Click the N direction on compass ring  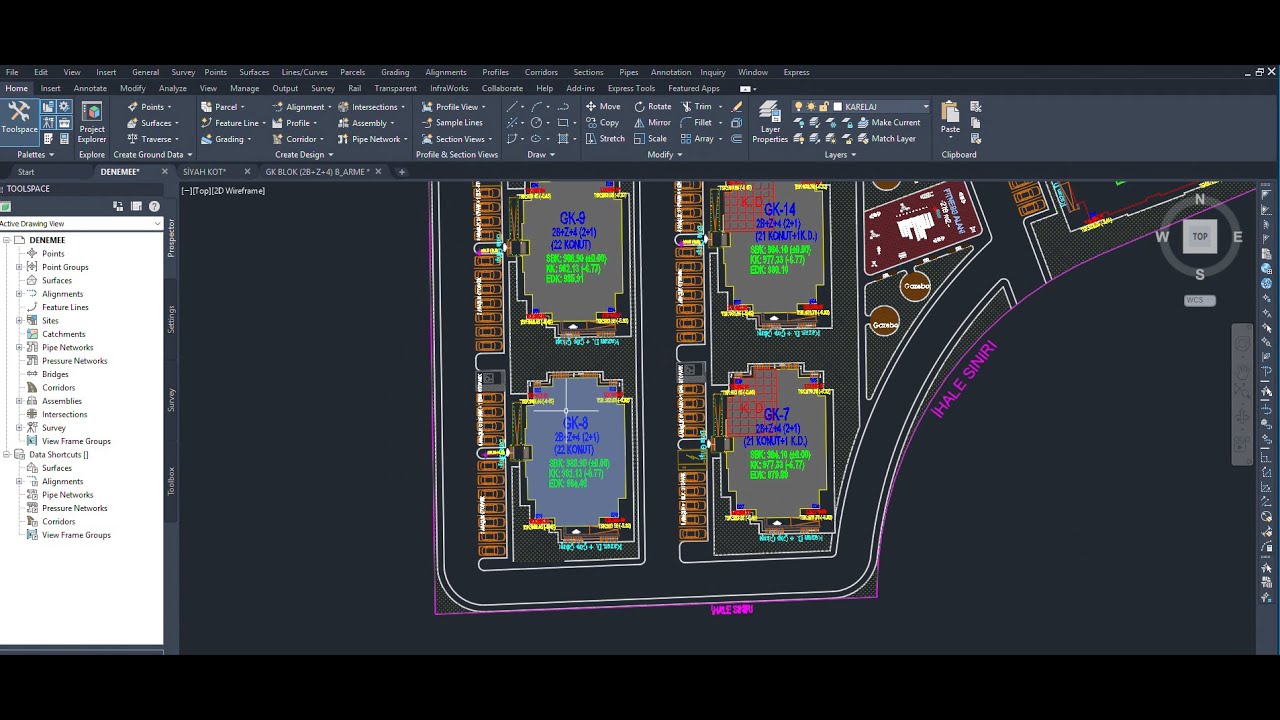pos(1200,200)
